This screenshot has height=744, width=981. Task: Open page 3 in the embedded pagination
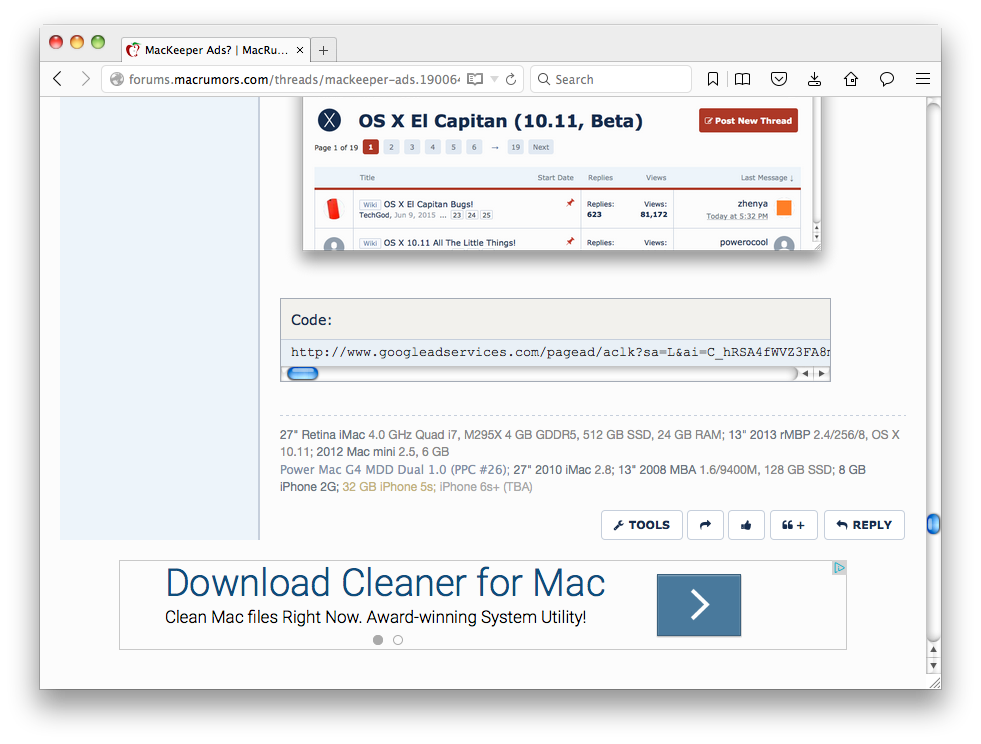click(x=412, y=147)
